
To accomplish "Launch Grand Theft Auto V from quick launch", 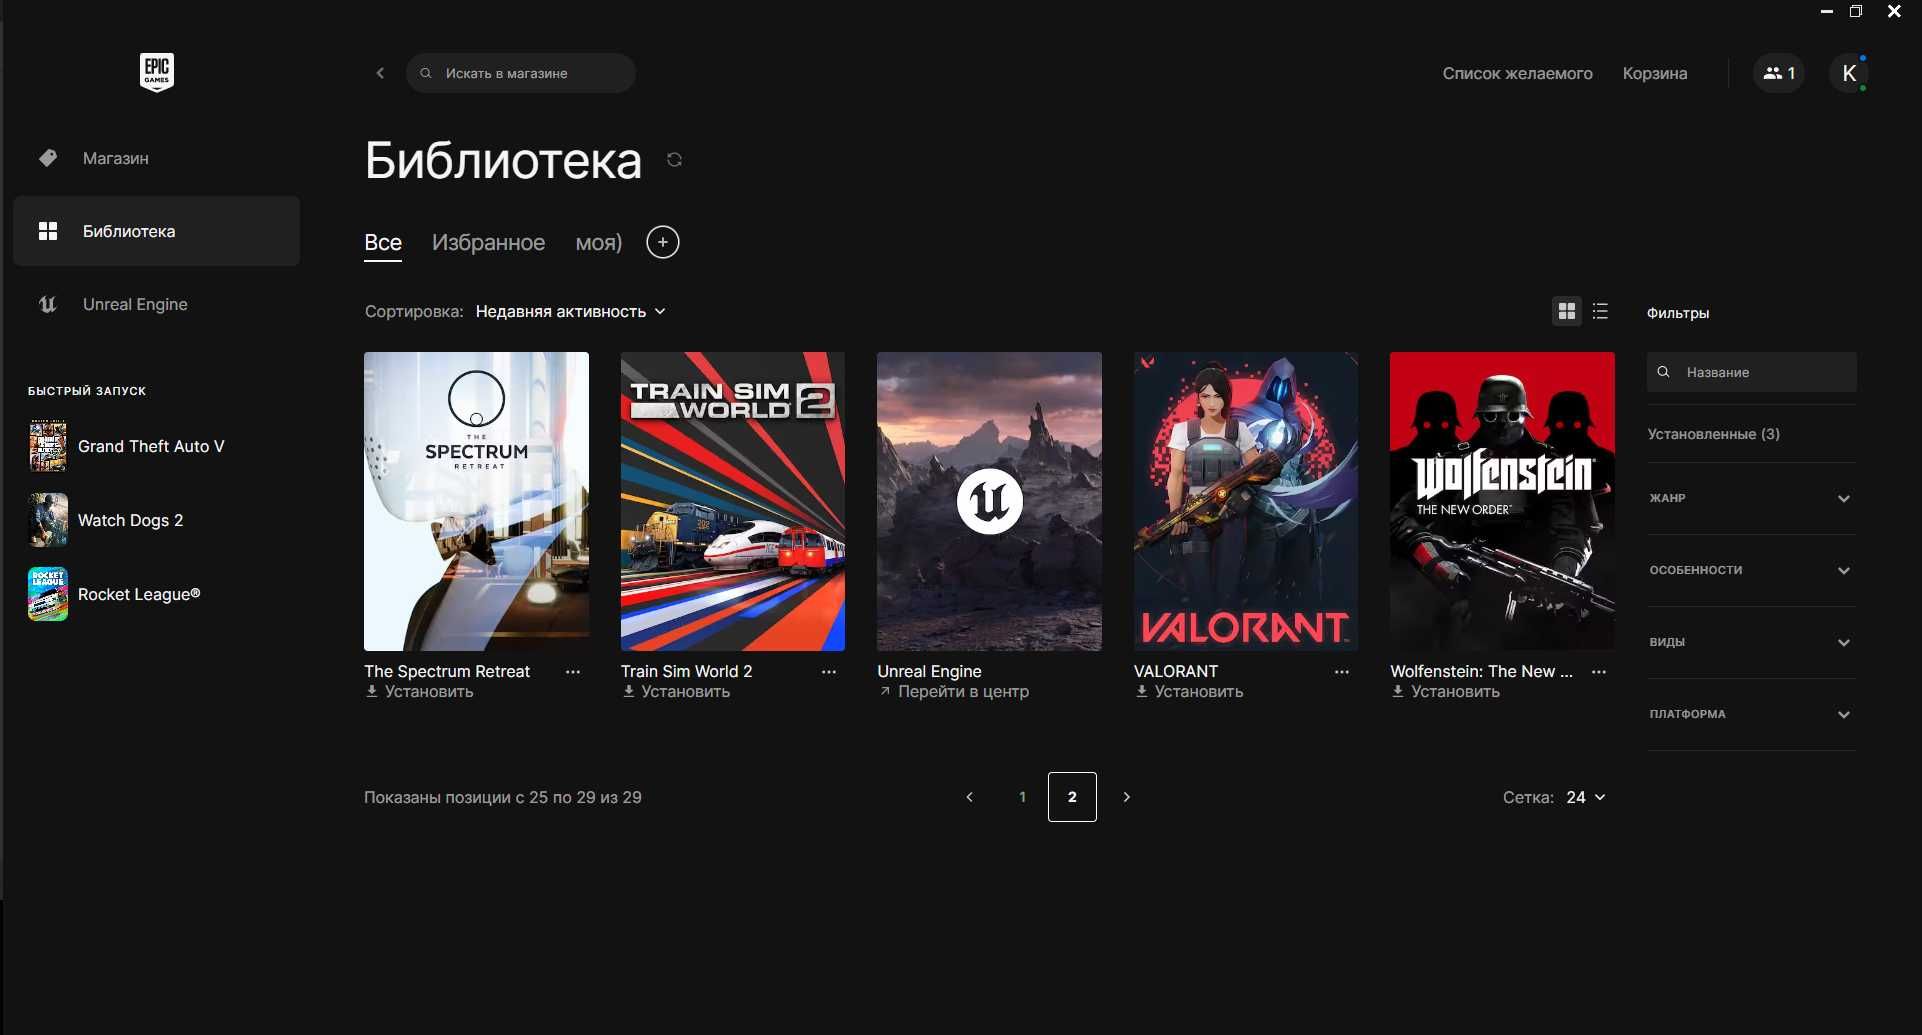I will coord(127,446).
